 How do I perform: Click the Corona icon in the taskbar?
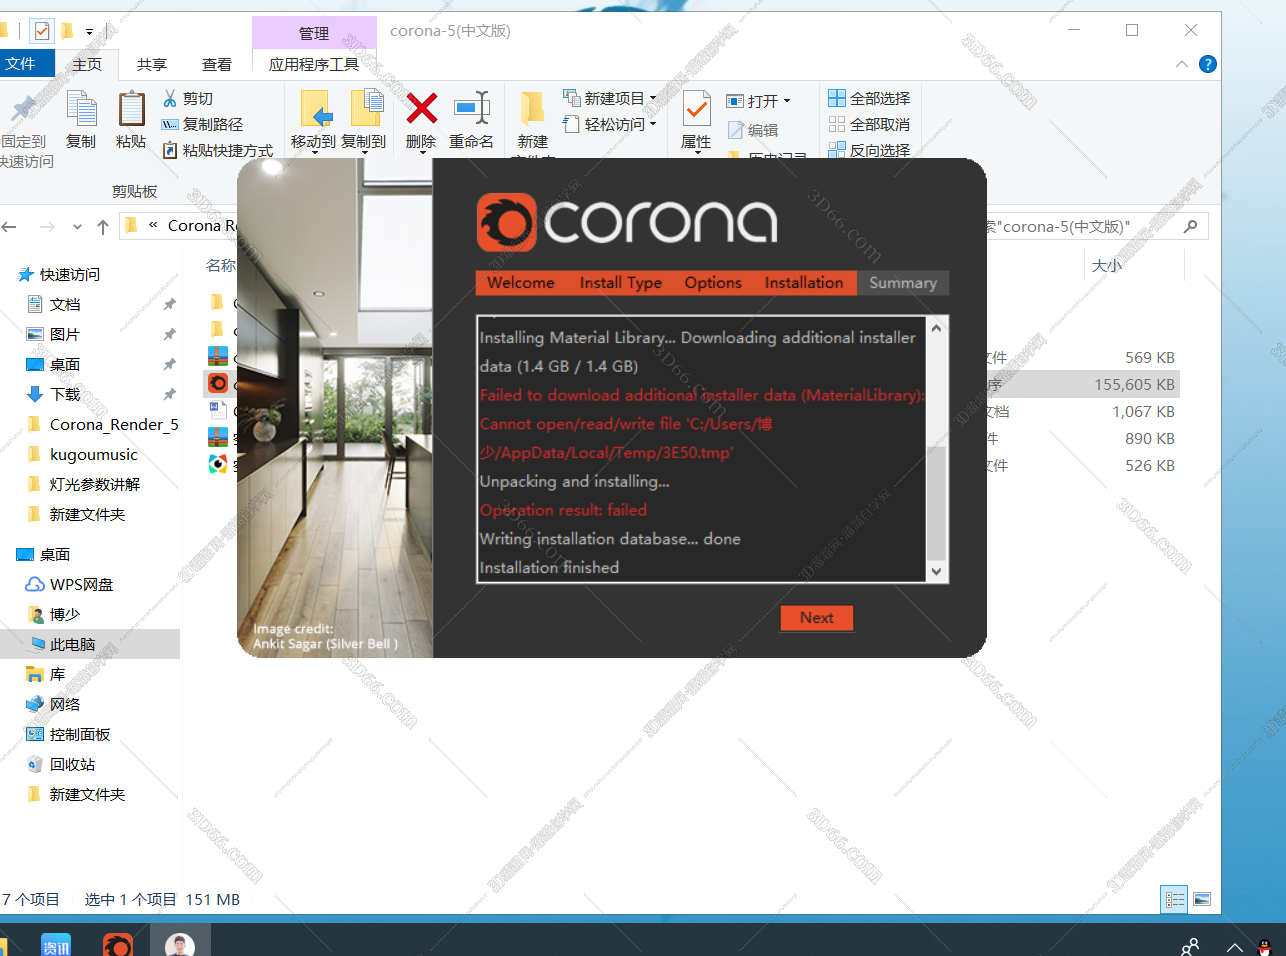(118, 944)
